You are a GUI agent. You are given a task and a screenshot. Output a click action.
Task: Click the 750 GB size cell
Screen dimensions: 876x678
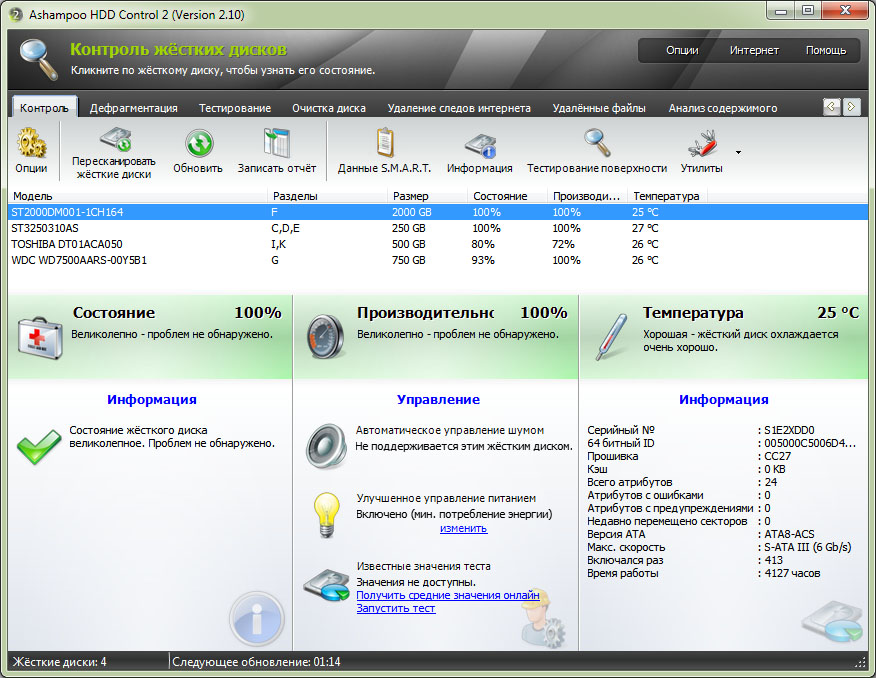tap(409, 260)
